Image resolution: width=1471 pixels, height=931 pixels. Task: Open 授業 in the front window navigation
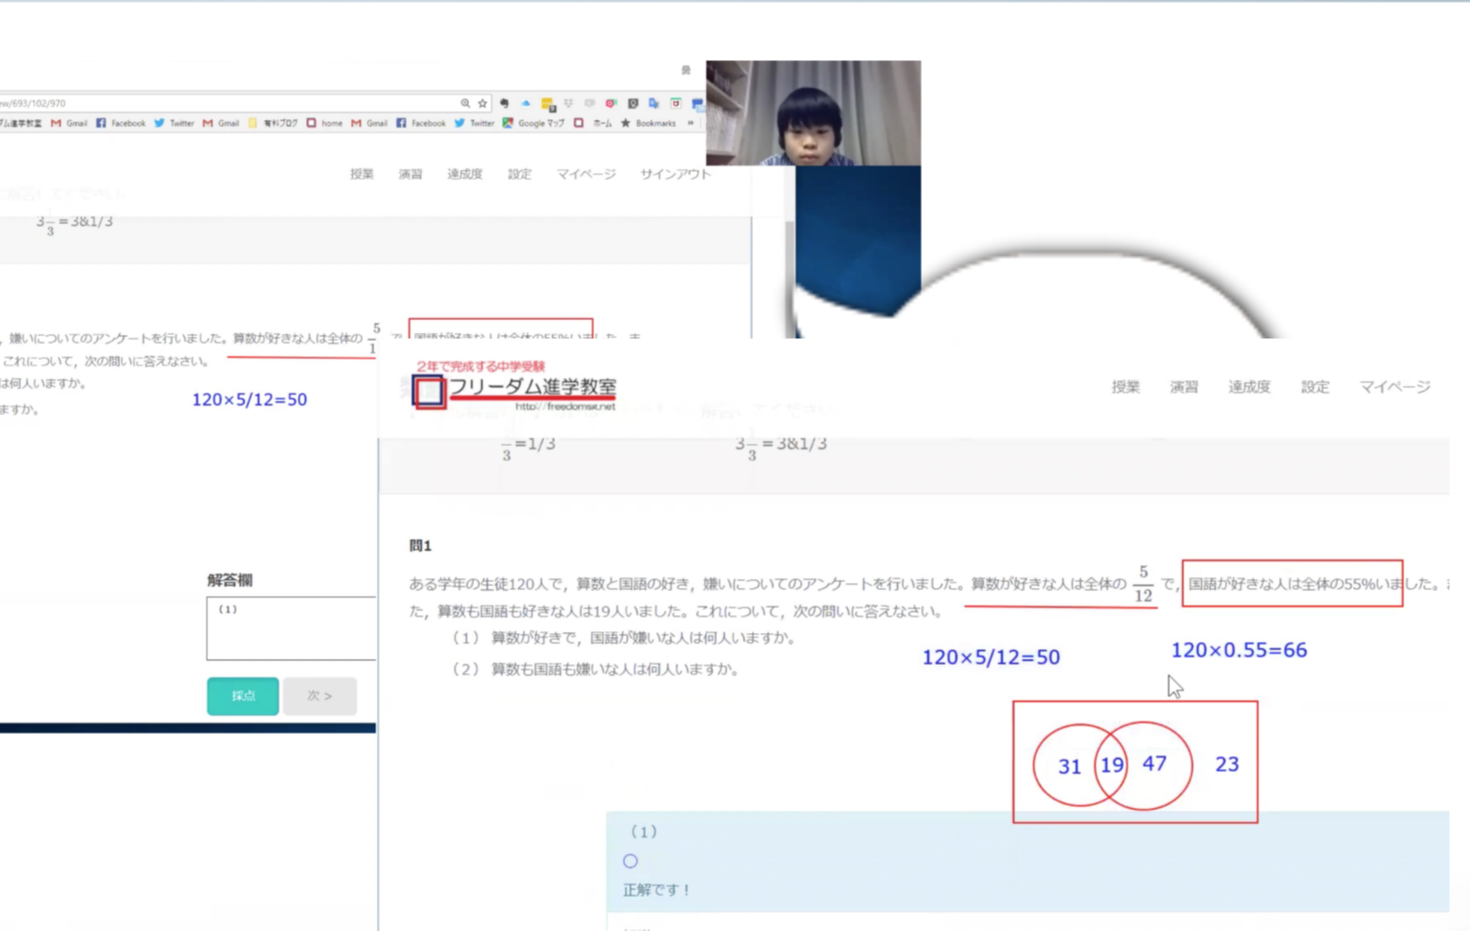(1125, 387)
